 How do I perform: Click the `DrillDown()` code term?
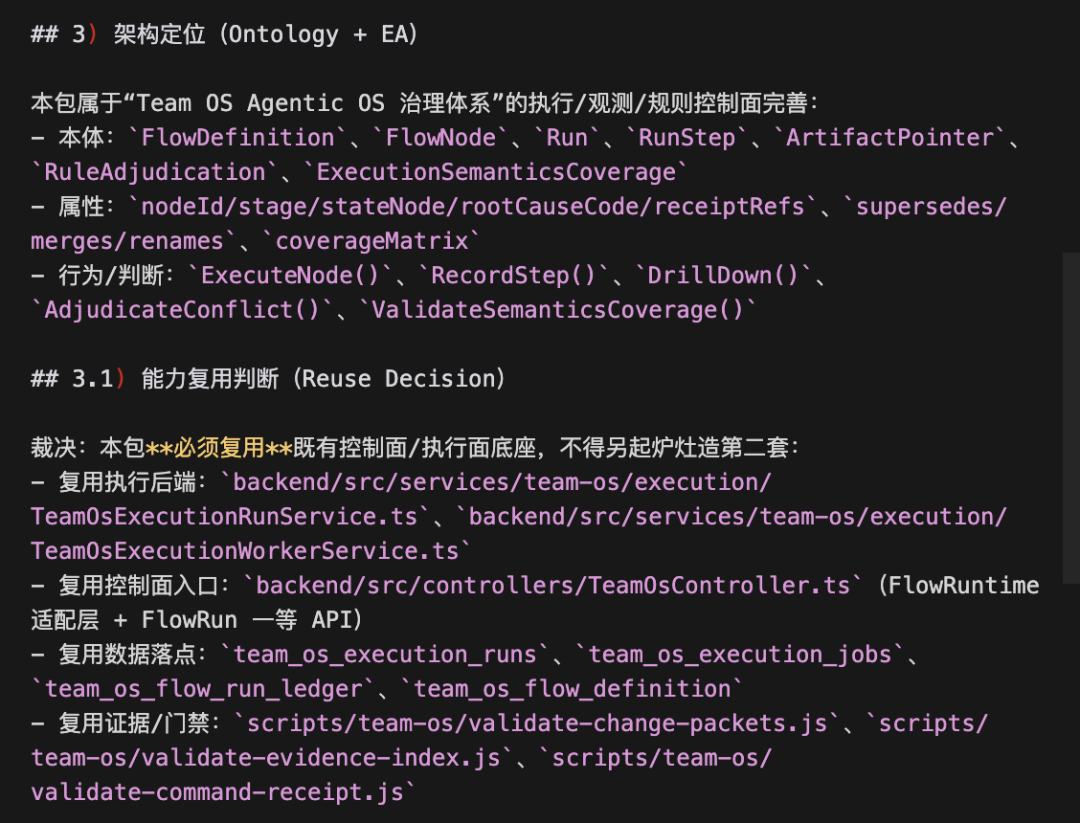coord(723,275)
